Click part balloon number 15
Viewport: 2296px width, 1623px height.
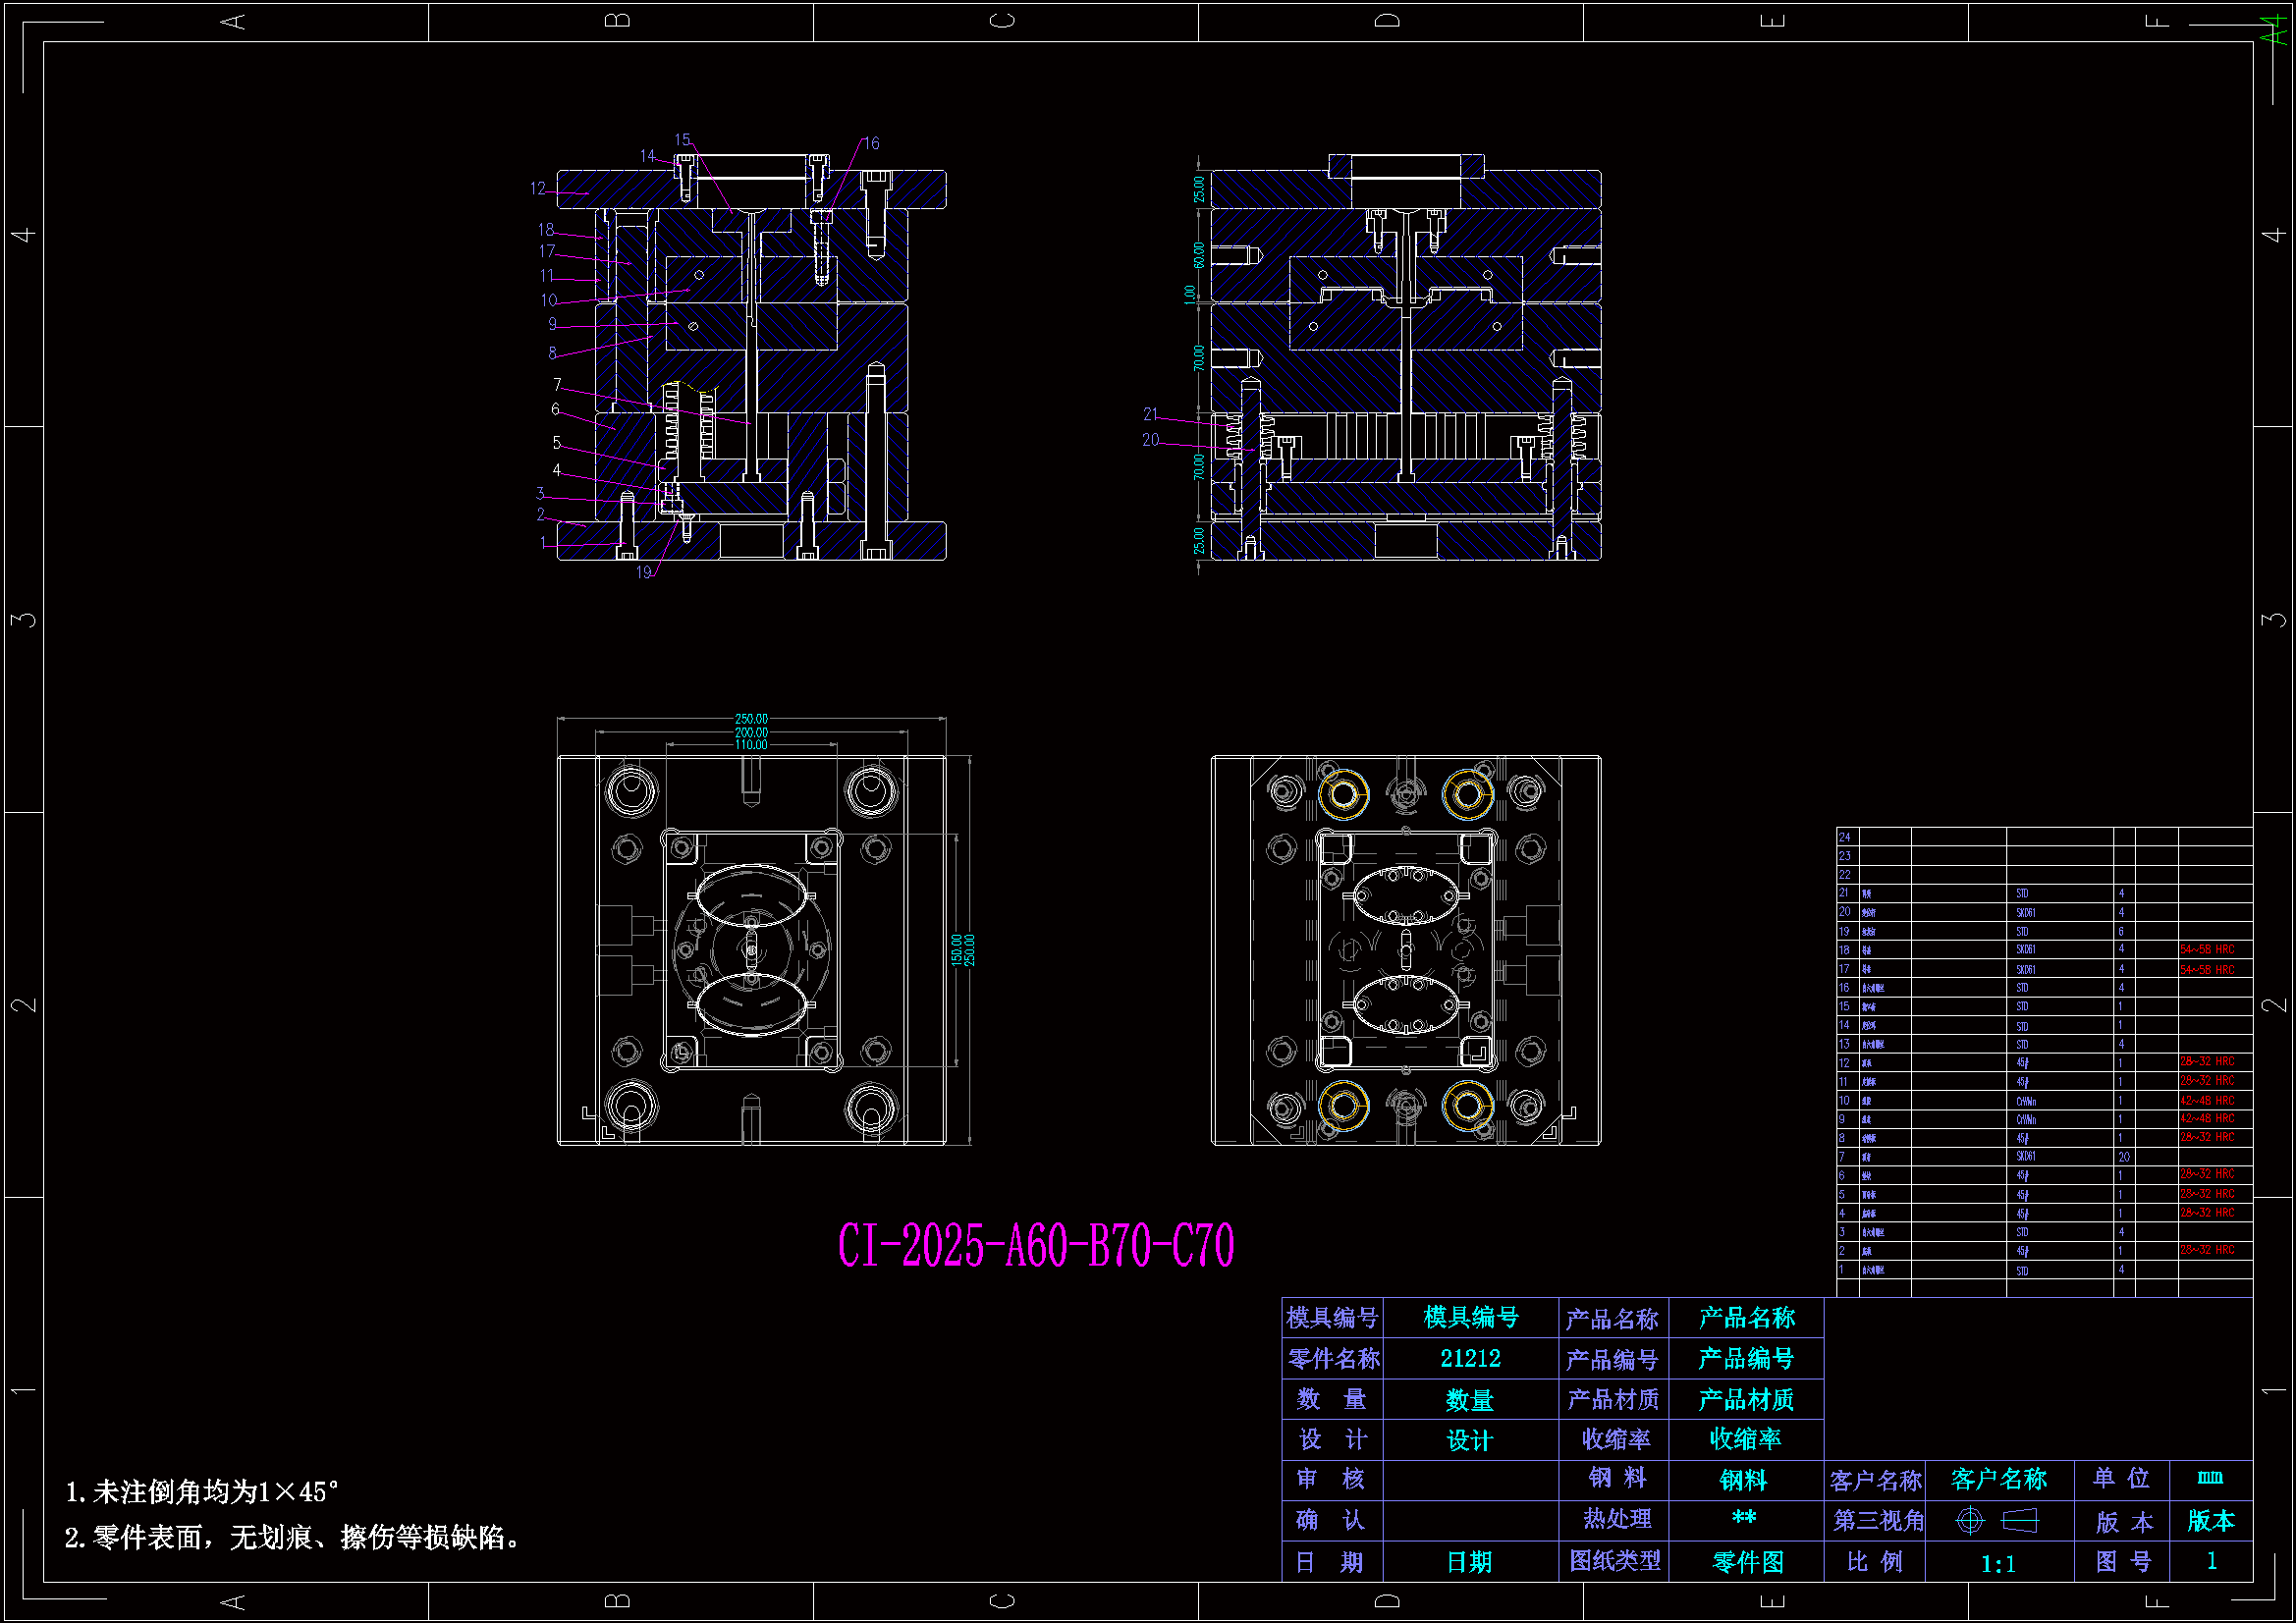coord(682,140)
